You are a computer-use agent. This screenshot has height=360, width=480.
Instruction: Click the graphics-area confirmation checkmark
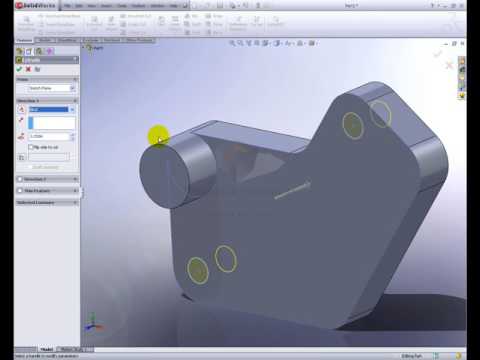(438, 53)
